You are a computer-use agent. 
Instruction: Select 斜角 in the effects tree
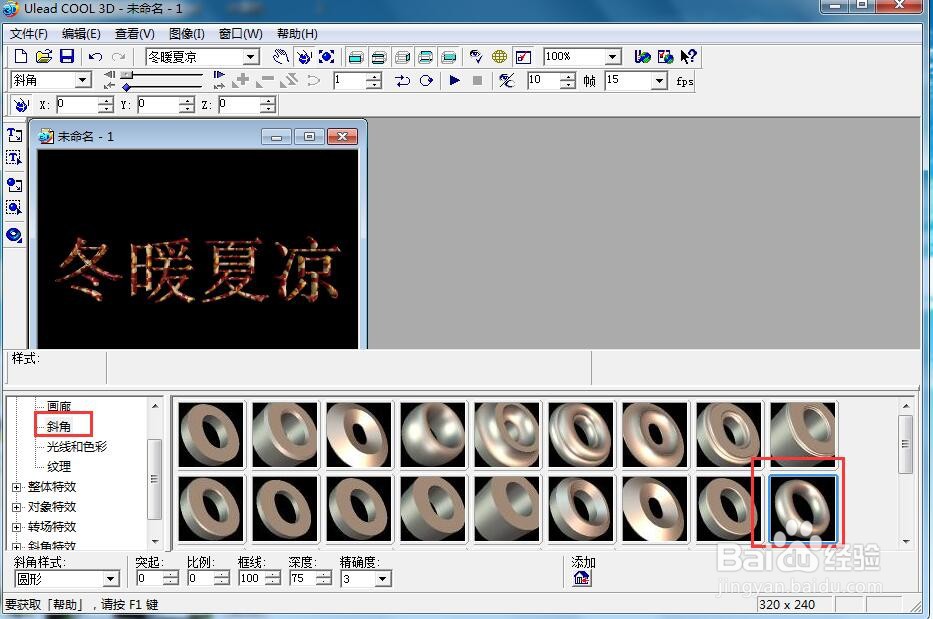tap(59, 426)
